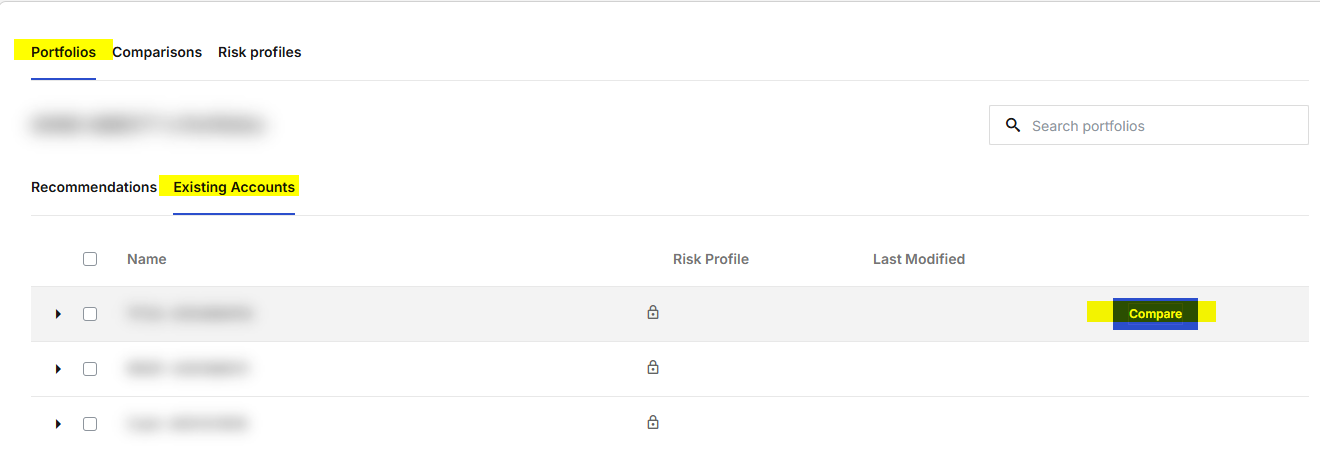Check the second portfolio row checkbox
This screenshot has height=465, width=1320.
(90, 369)
